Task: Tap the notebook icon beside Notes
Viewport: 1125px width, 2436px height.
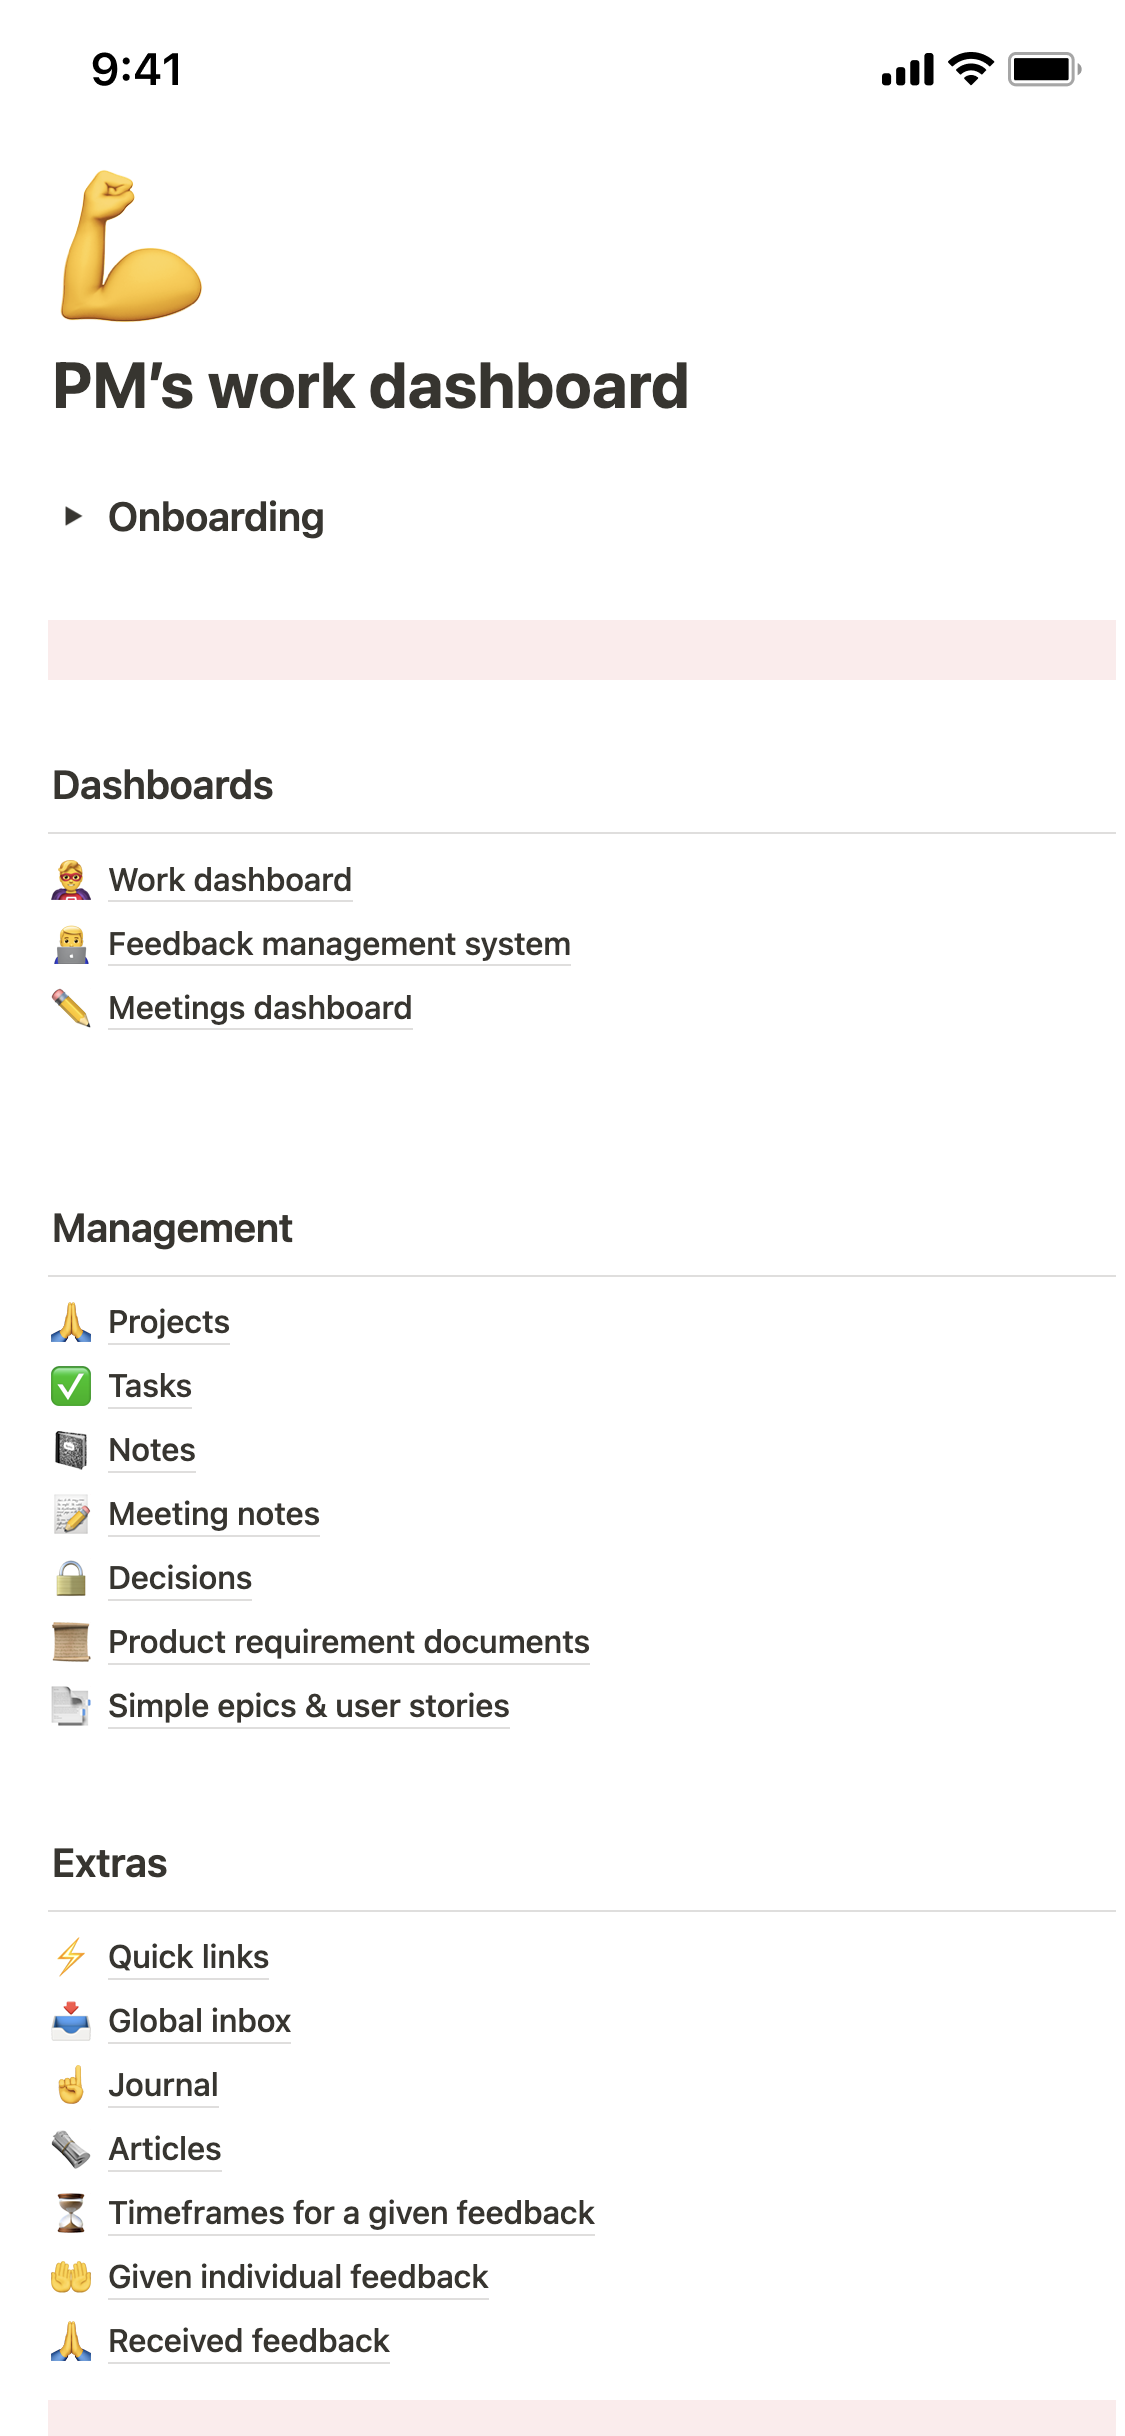Action: [x=71, y=1450]
